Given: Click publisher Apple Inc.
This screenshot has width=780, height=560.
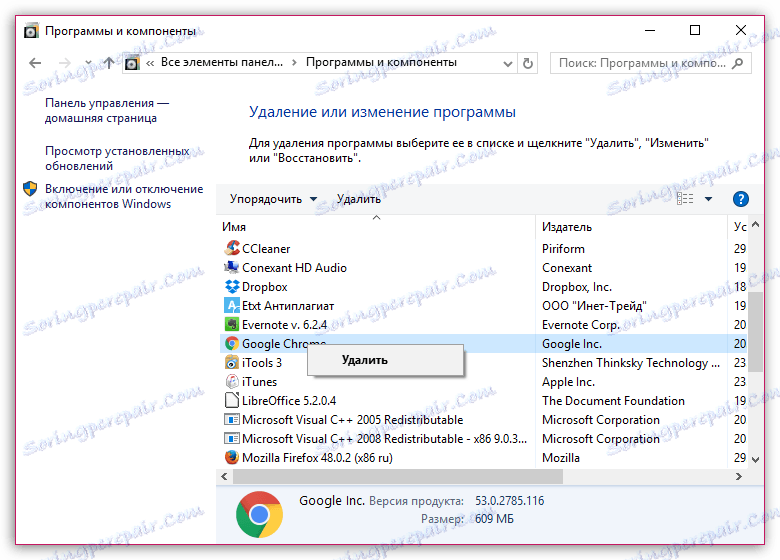Looking at the screenshot, I should click(568, 382).
